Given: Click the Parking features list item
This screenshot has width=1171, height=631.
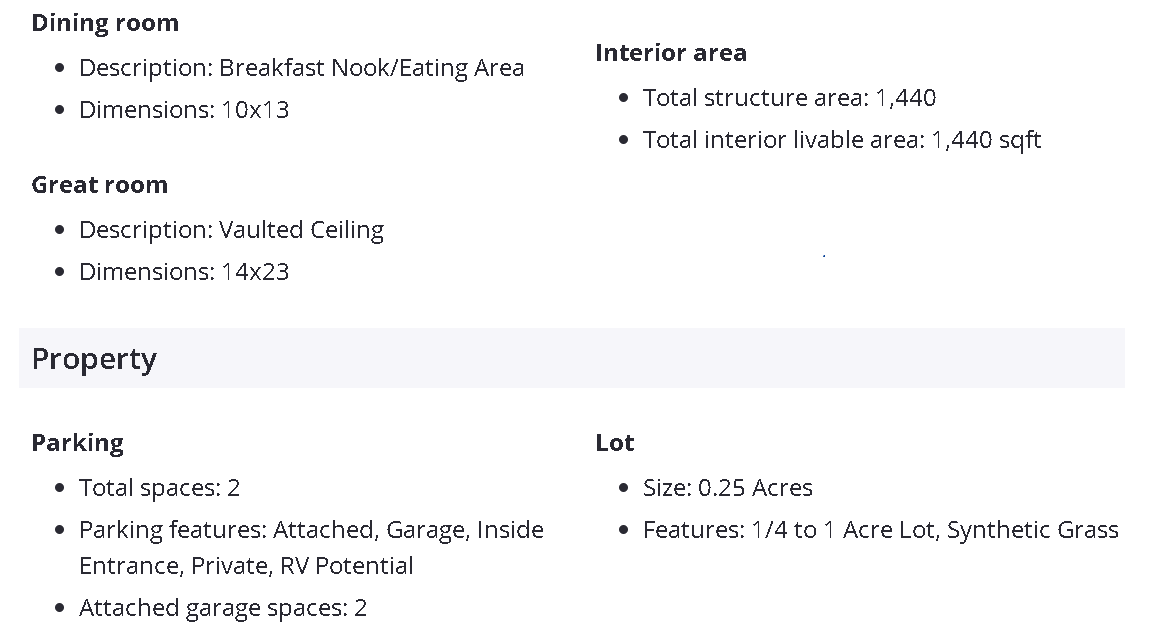Looking at the screenshot, I should pos(311,547).
